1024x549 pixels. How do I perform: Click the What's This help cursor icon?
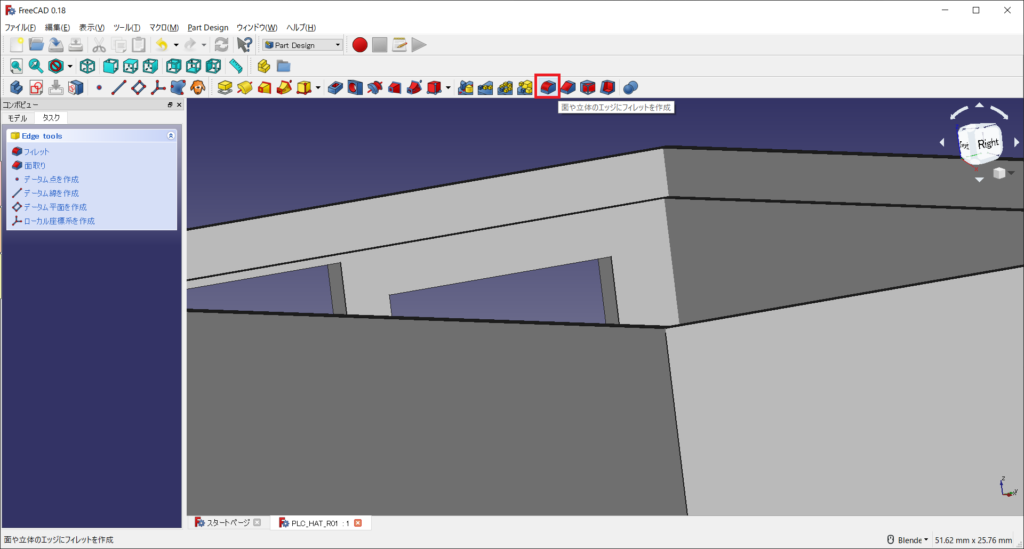click(244, 44)
